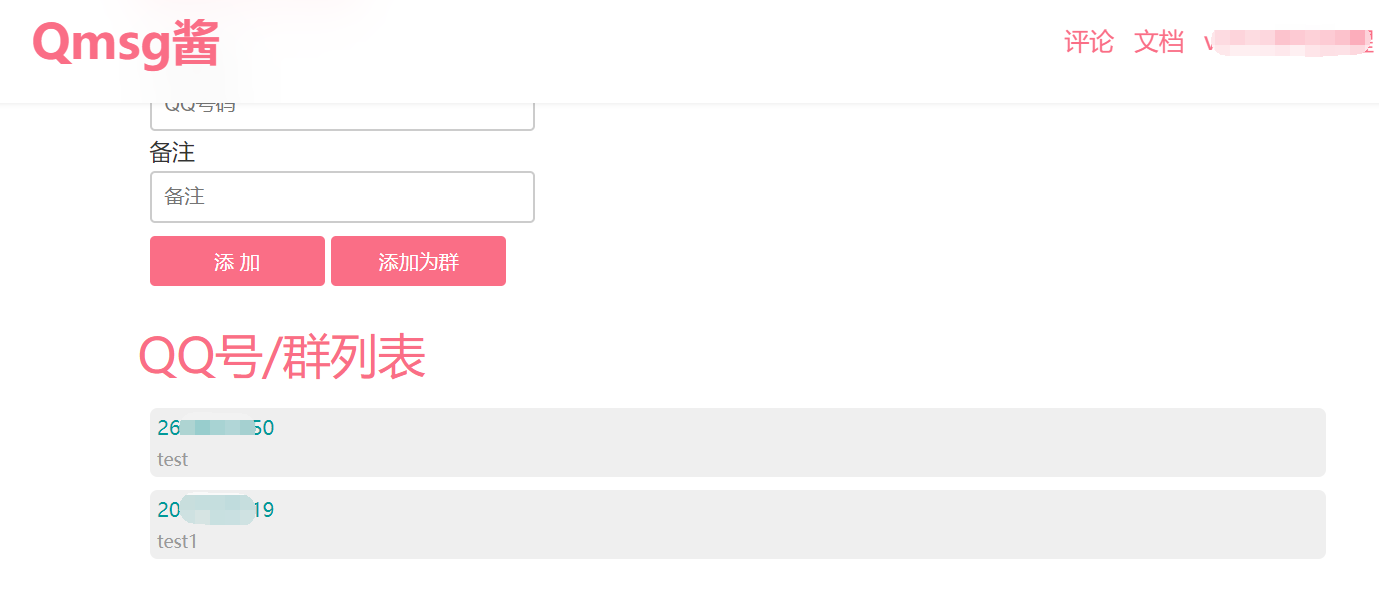Screen dimensions: 1379x590
Task: Click the 'test' remark text
Action: pos(172,460)
